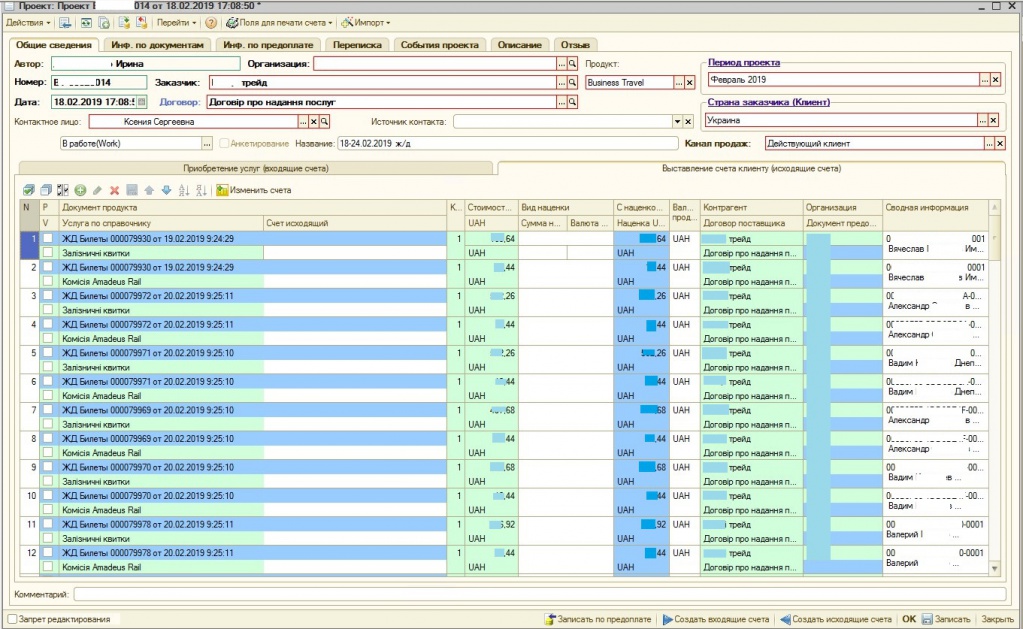Image resolution: width=1023 pixels, height=629 pixels.
Task: Search Заказчик with the magnifier icon
Action: [x=572, y=83]
